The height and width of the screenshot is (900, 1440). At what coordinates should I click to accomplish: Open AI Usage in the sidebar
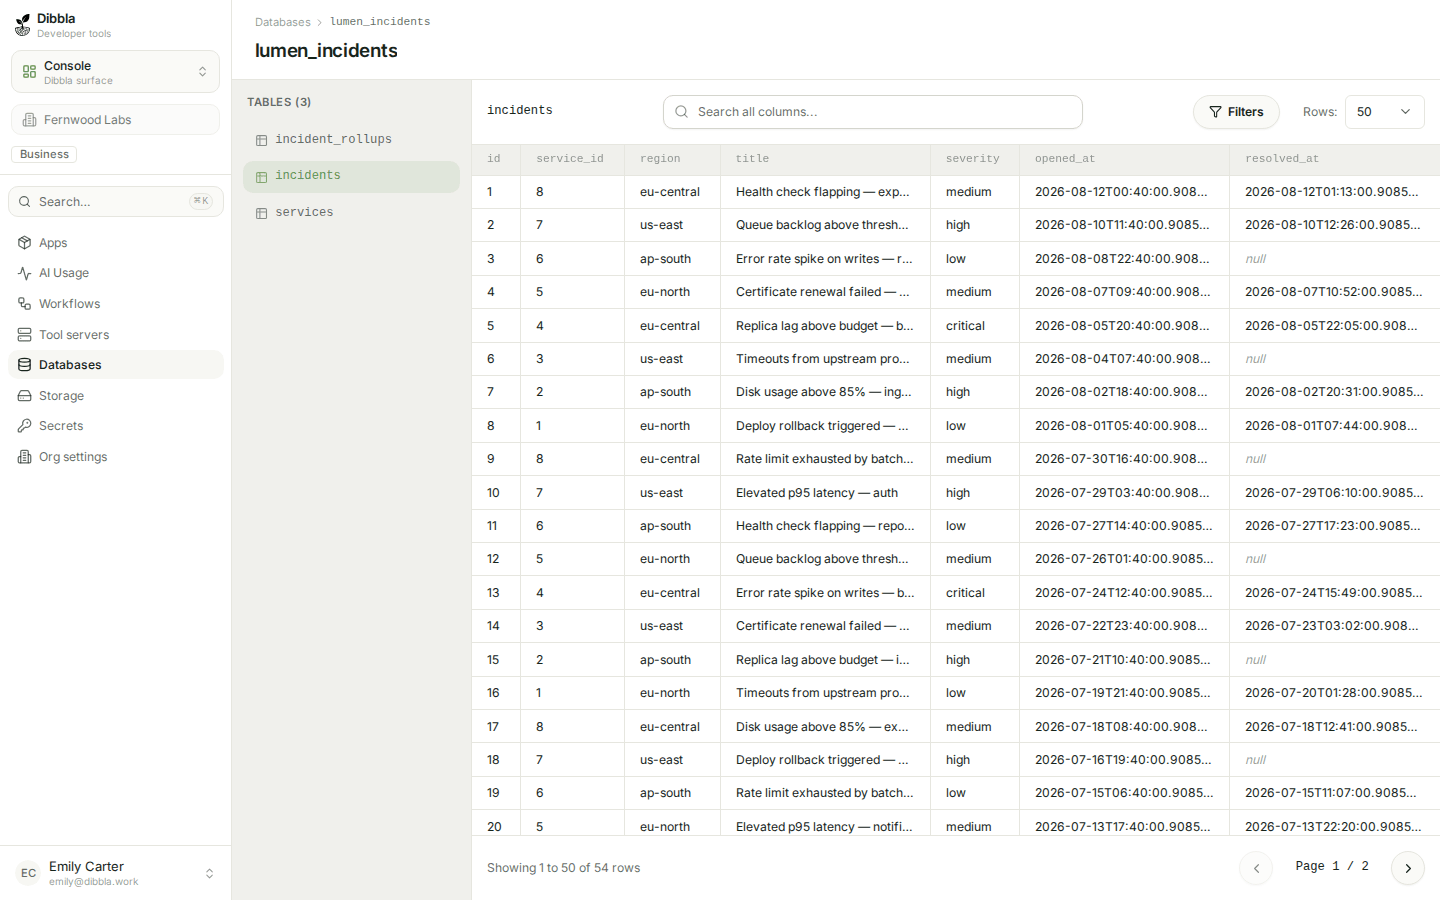click(x=116, y=273)
